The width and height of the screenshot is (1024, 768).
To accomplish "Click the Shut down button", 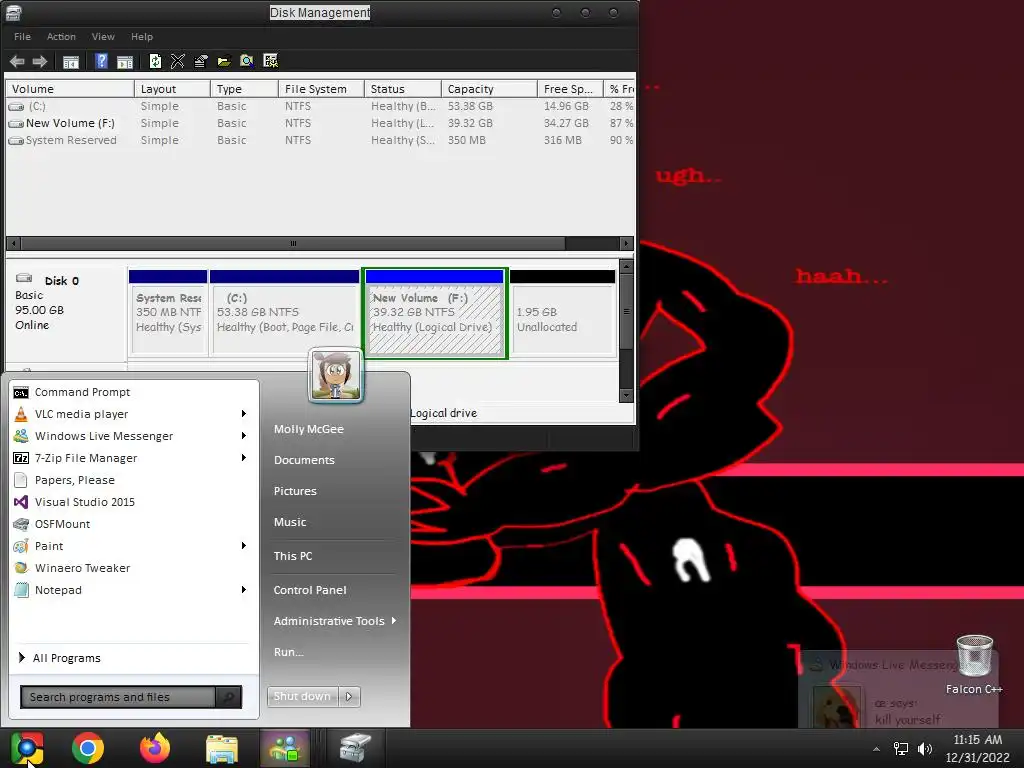I will point(302,697).
